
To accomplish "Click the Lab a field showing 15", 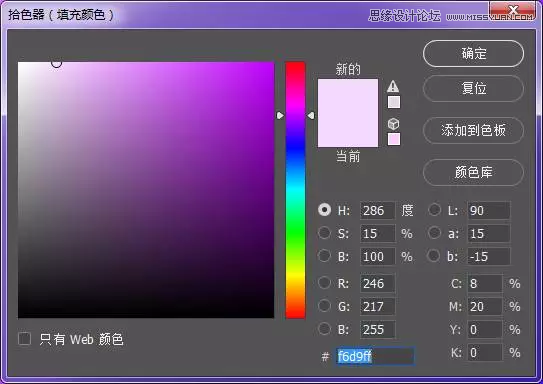I will coord(489,233).
